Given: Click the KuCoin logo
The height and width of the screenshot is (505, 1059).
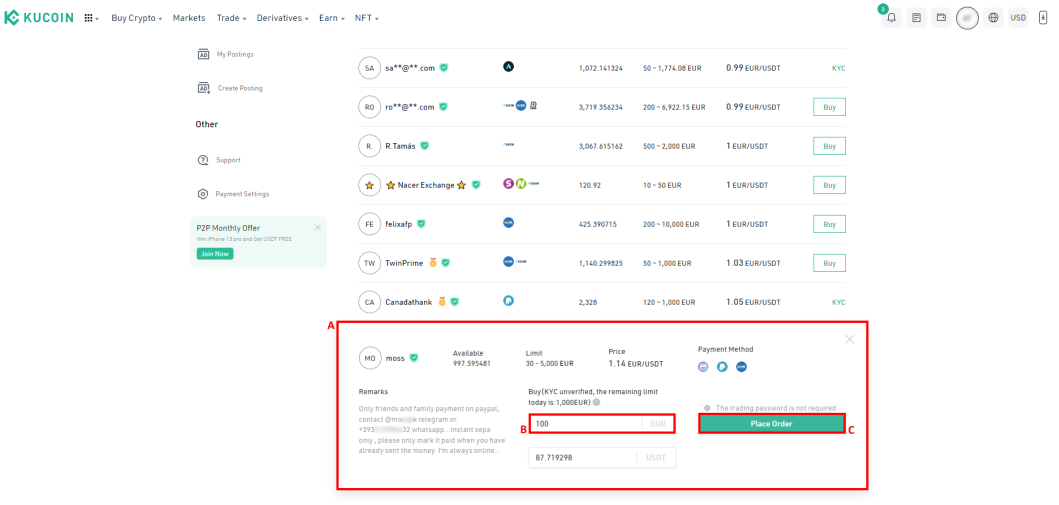Looking at the screenshot, I should (x=38, y=18).
